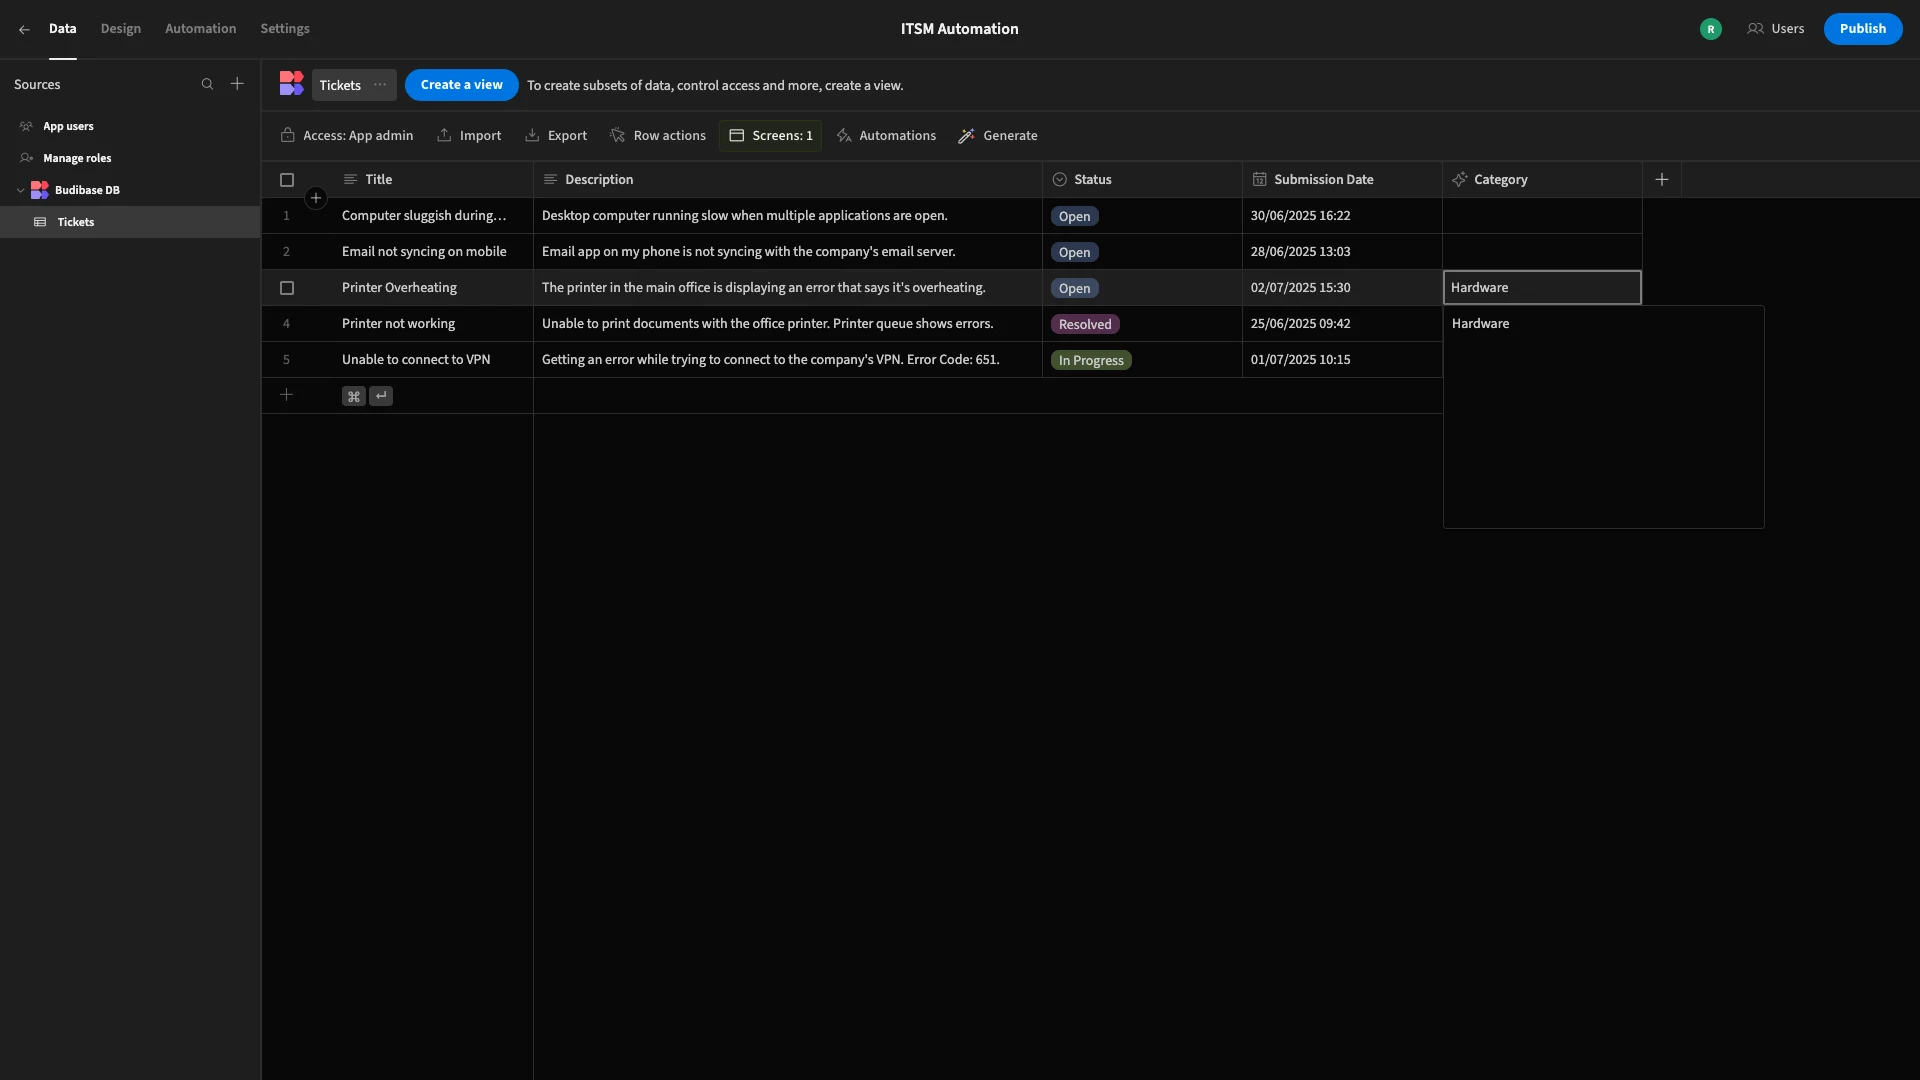Click Generate in the toolbar

tap(998, 136)
